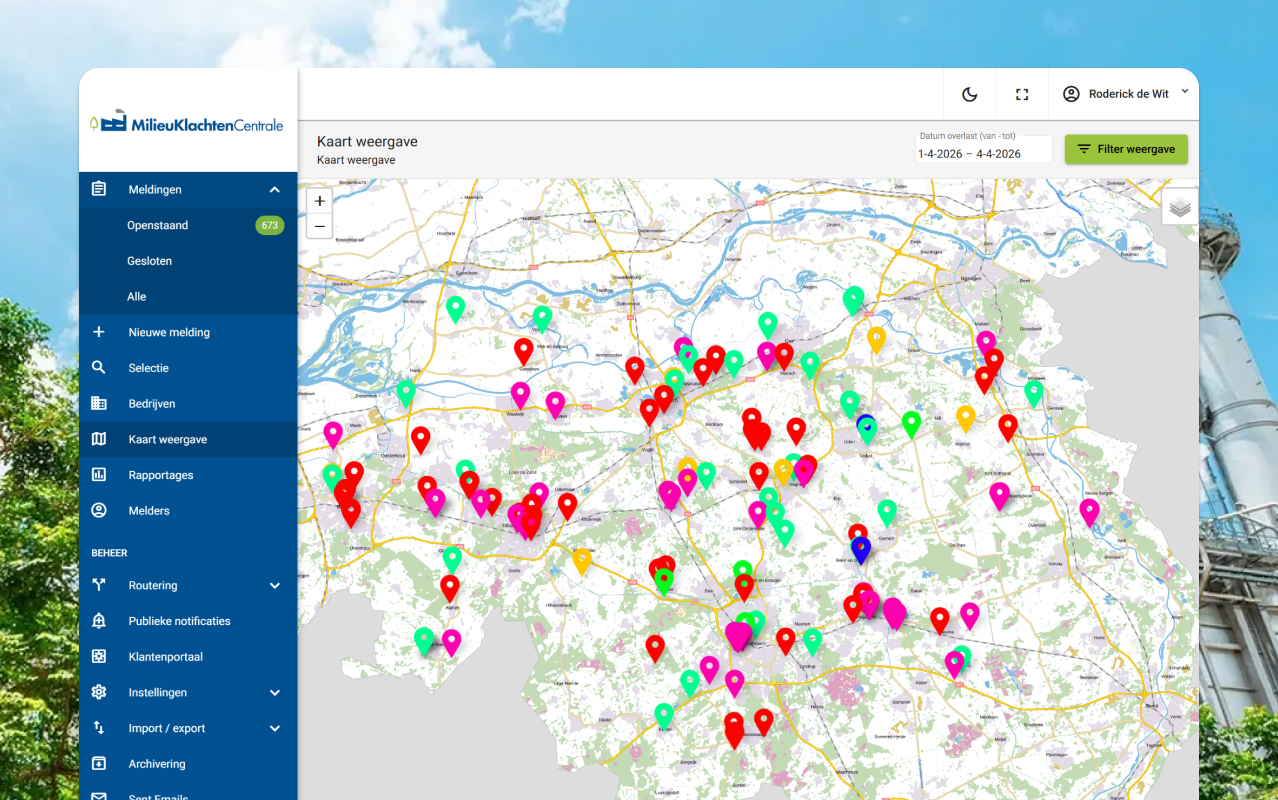Screen dimensions: 1278x800
Task: Click the Filter weergave button
Action: pyautogui.click(x=1126, y=148)
